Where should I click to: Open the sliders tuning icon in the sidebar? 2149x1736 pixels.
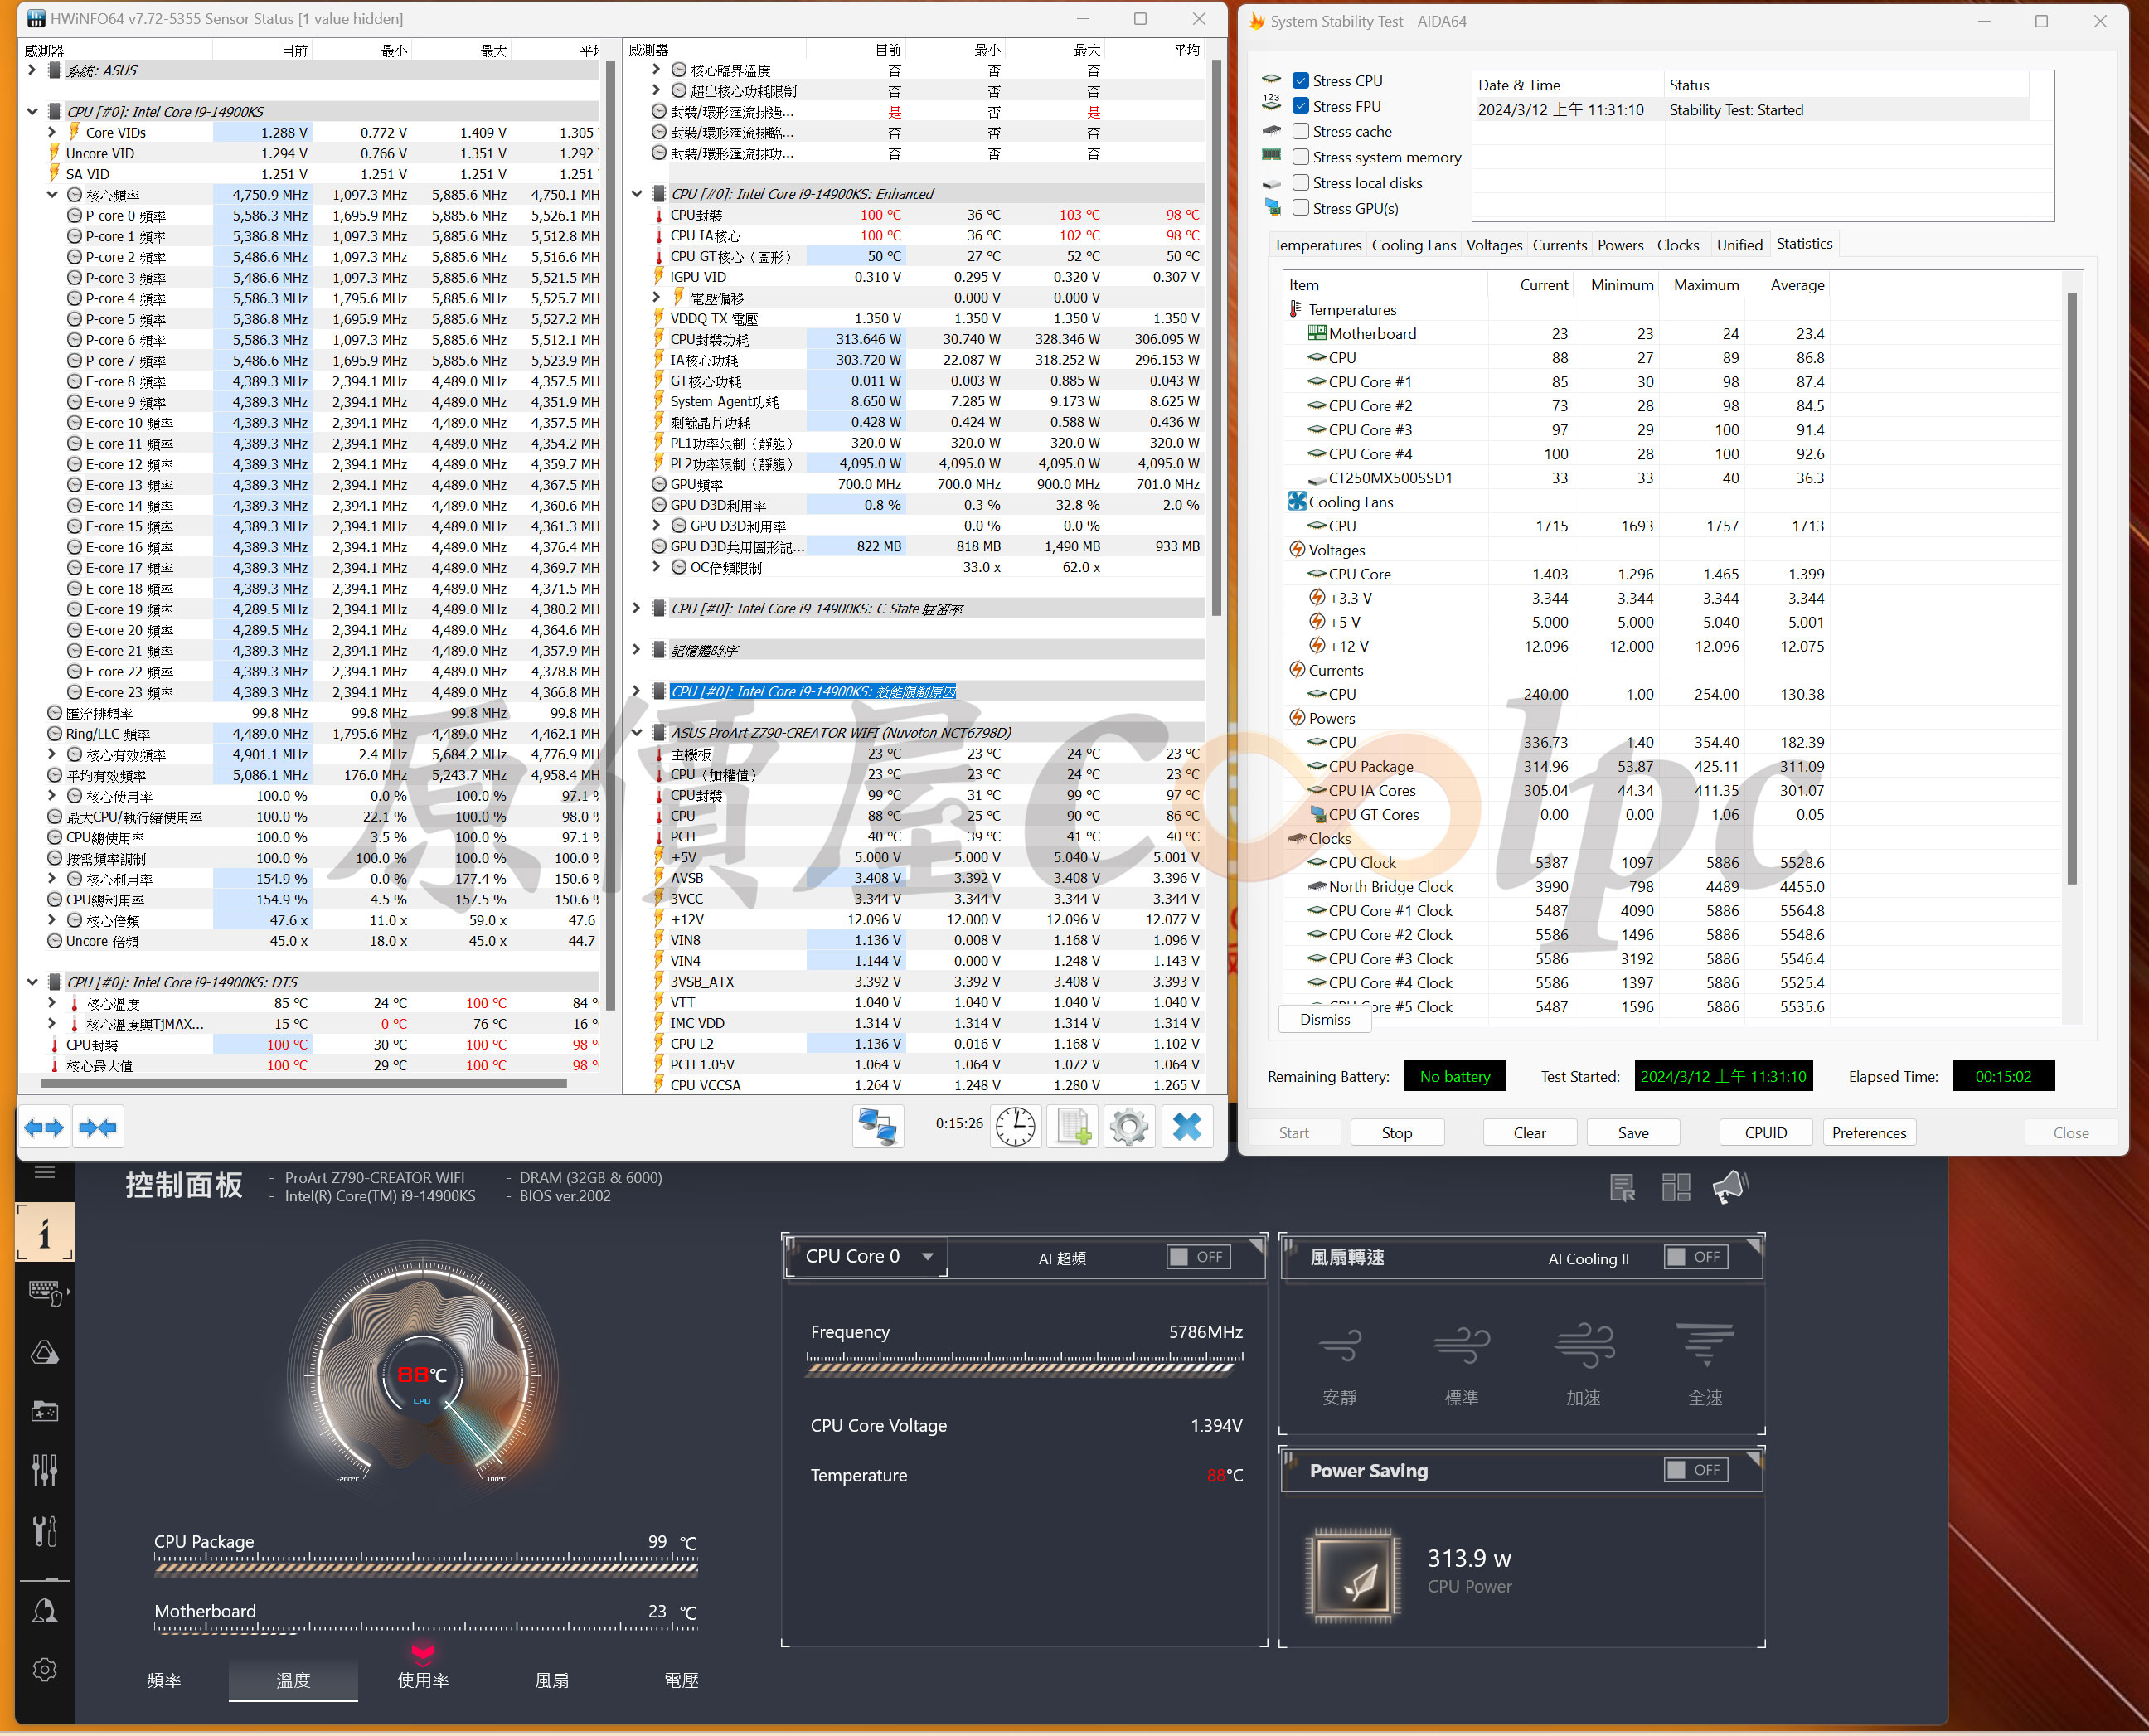click(x=44, y=1470)
